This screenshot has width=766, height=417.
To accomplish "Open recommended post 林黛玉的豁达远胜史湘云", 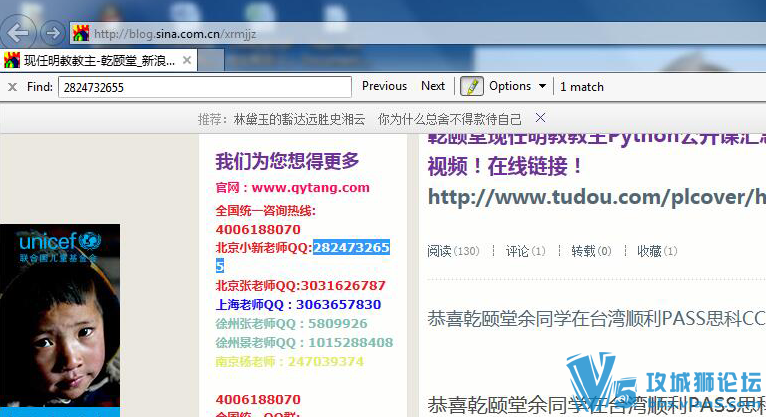I will pos(299,119).
